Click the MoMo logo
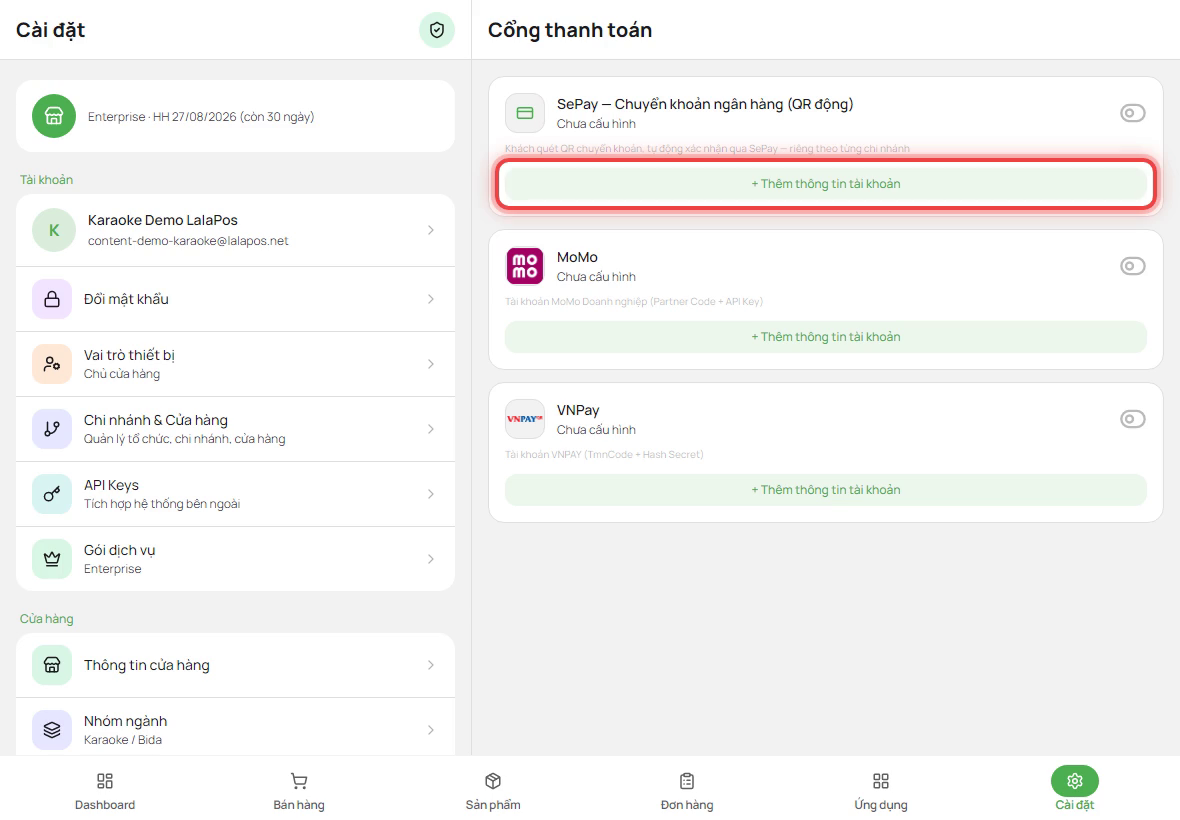Viewport: 1180px width, 820px height. (x=525, y=266)
